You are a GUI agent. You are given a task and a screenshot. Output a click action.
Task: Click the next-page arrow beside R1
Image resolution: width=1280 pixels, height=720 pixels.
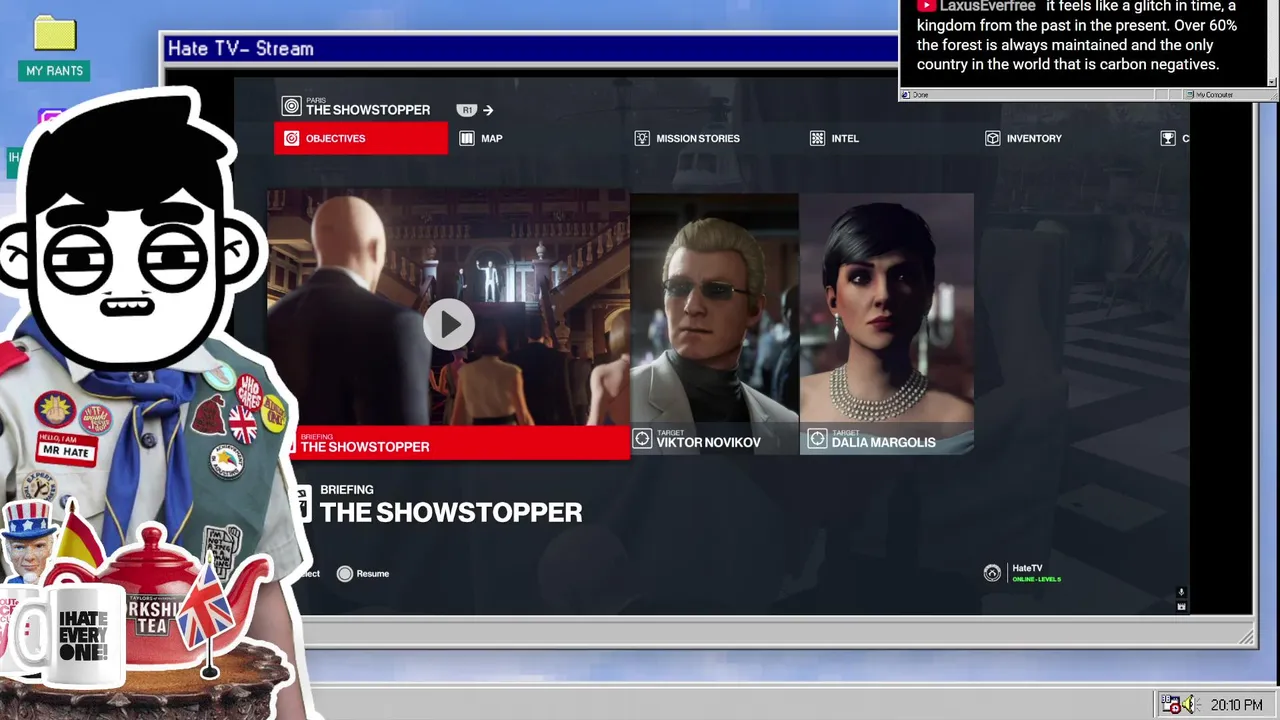click(488, 110)
